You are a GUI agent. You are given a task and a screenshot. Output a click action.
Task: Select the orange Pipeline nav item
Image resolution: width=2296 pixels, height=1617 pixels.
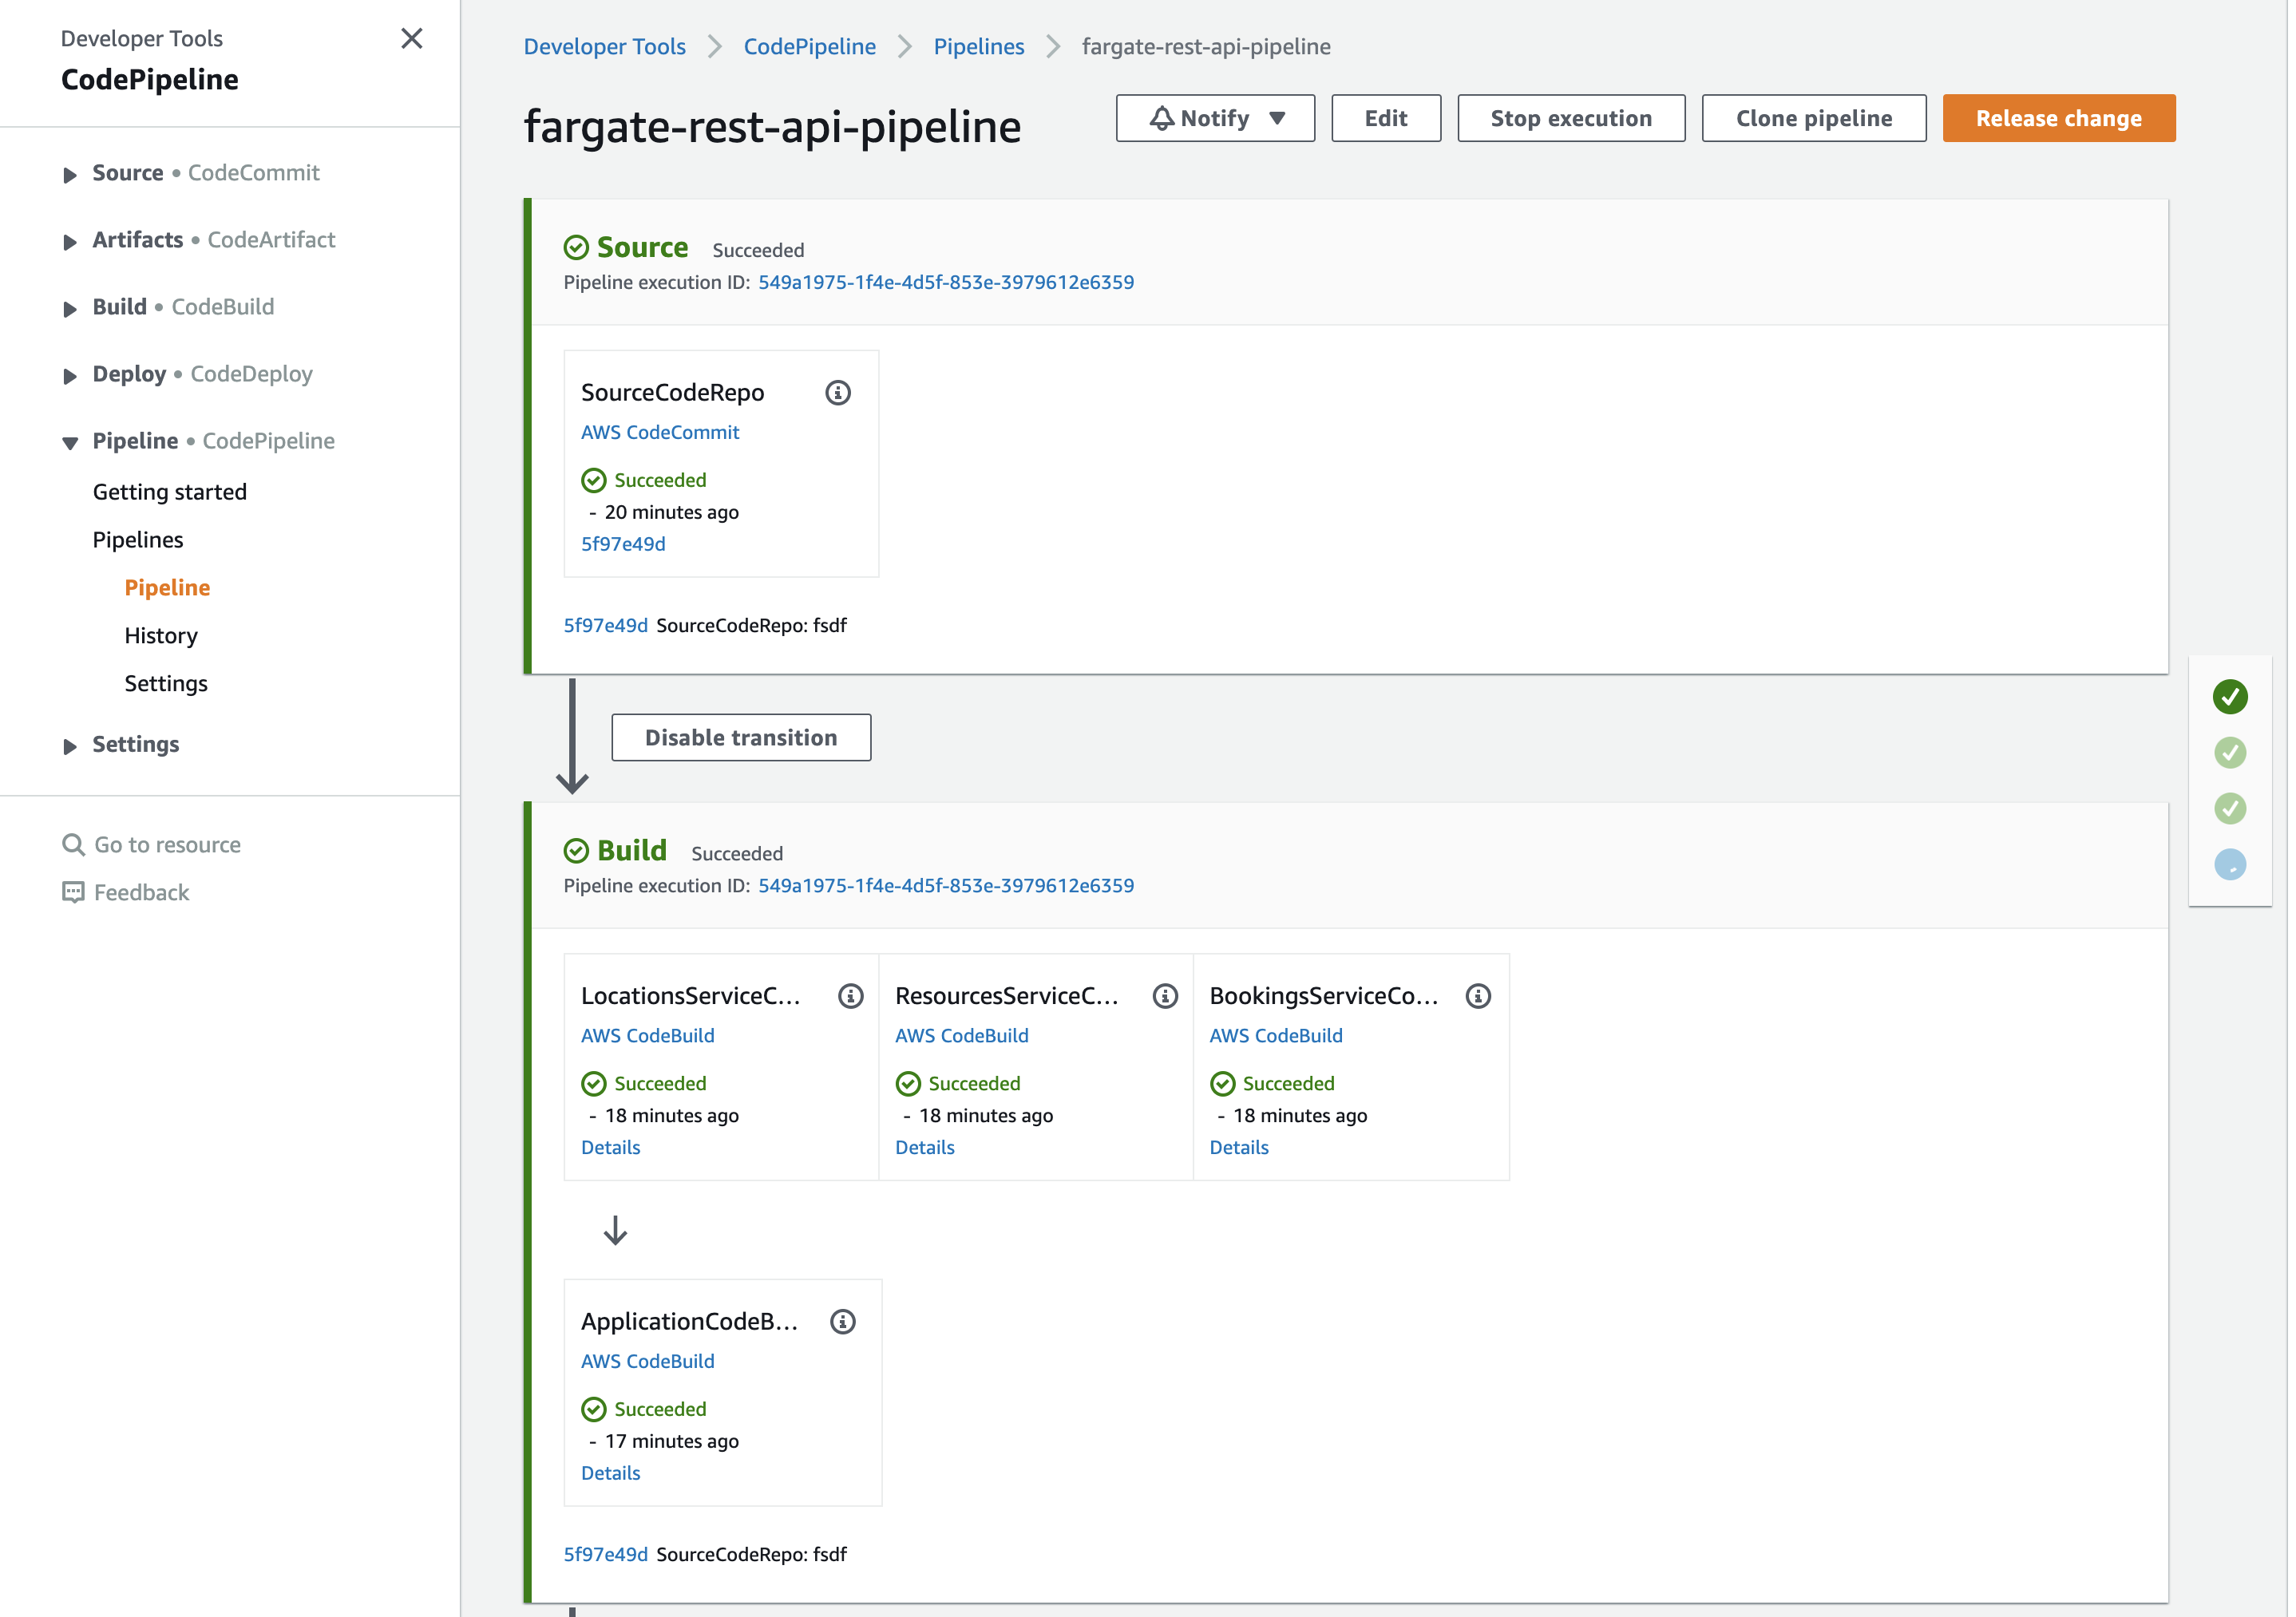pyautogui.click(x=167, y=587)
